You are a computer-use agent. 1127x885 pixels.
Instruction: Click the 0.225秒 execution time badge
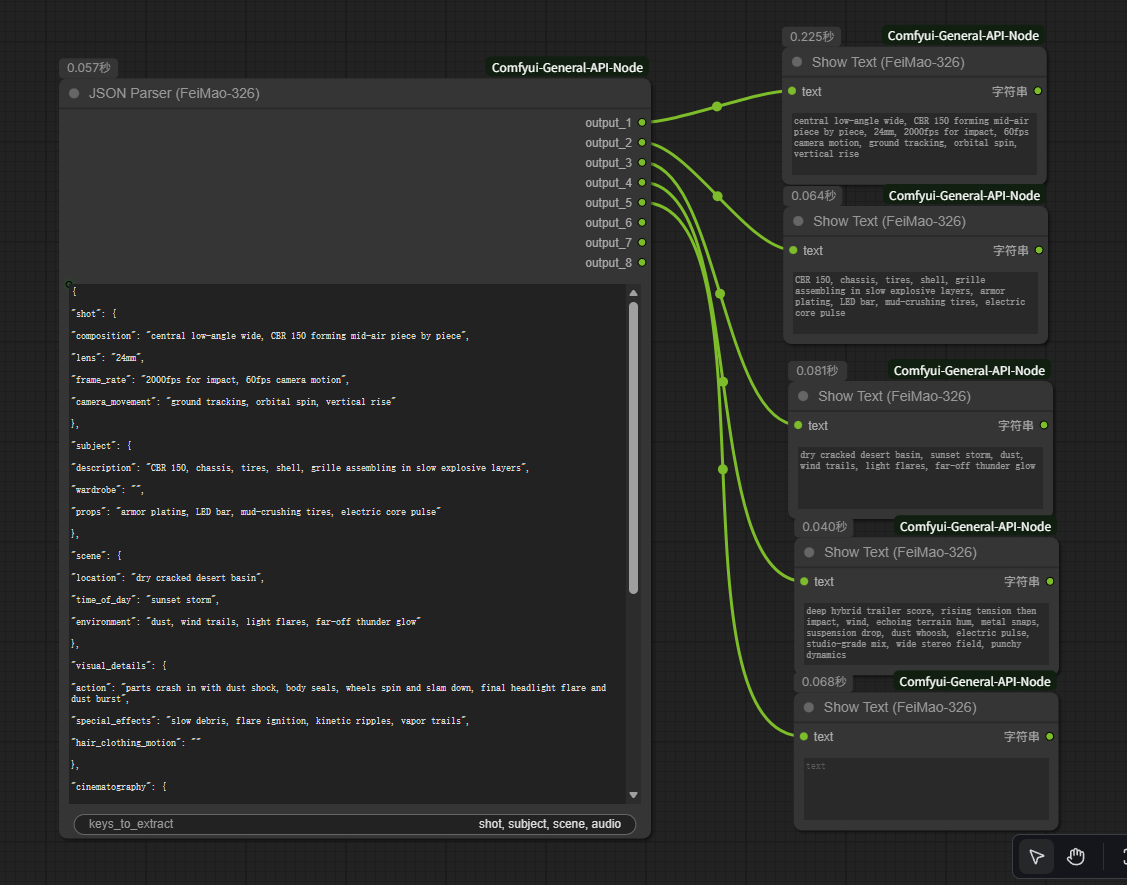(x=811, y=37)
